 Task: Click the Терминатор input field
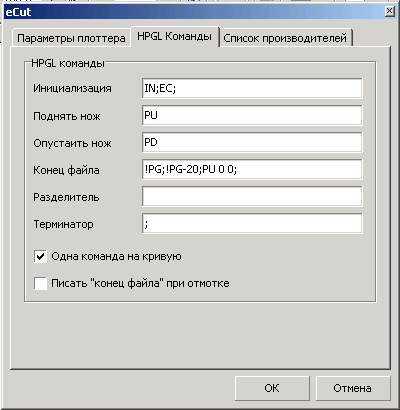252,223
